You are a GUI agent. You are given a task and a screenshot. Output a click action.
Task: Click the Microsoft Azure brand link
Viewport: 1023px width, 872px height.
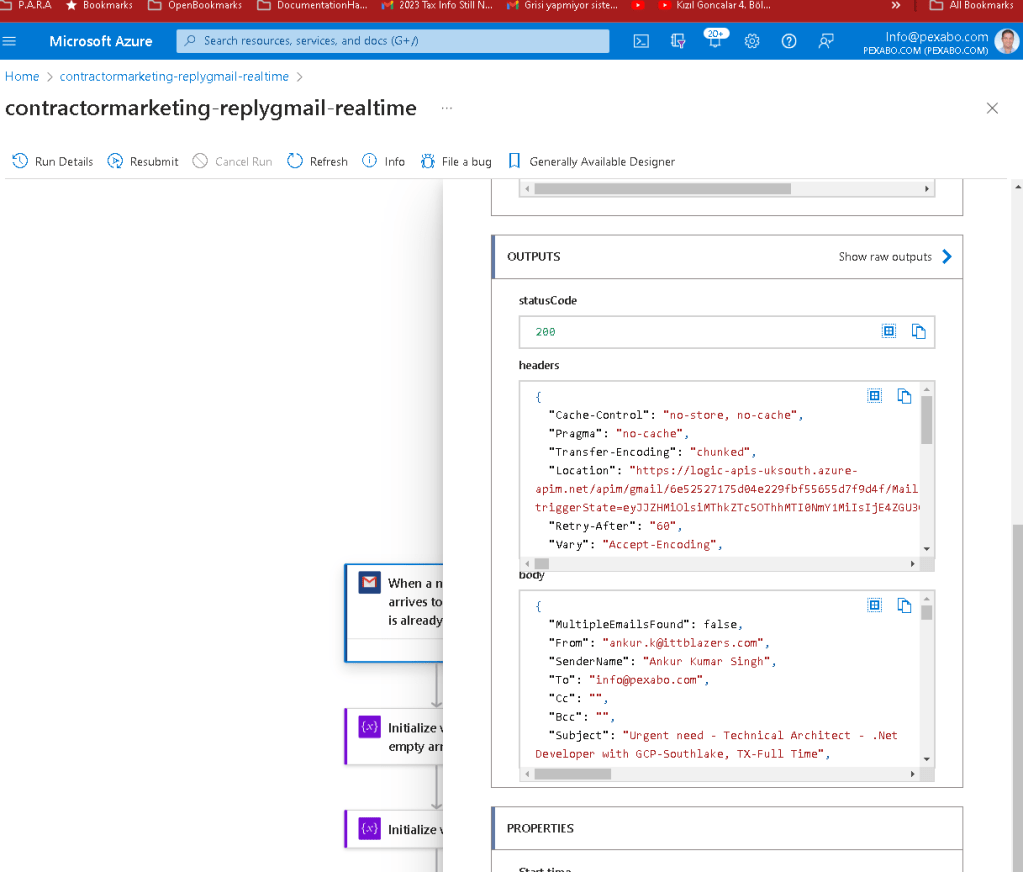100,41
